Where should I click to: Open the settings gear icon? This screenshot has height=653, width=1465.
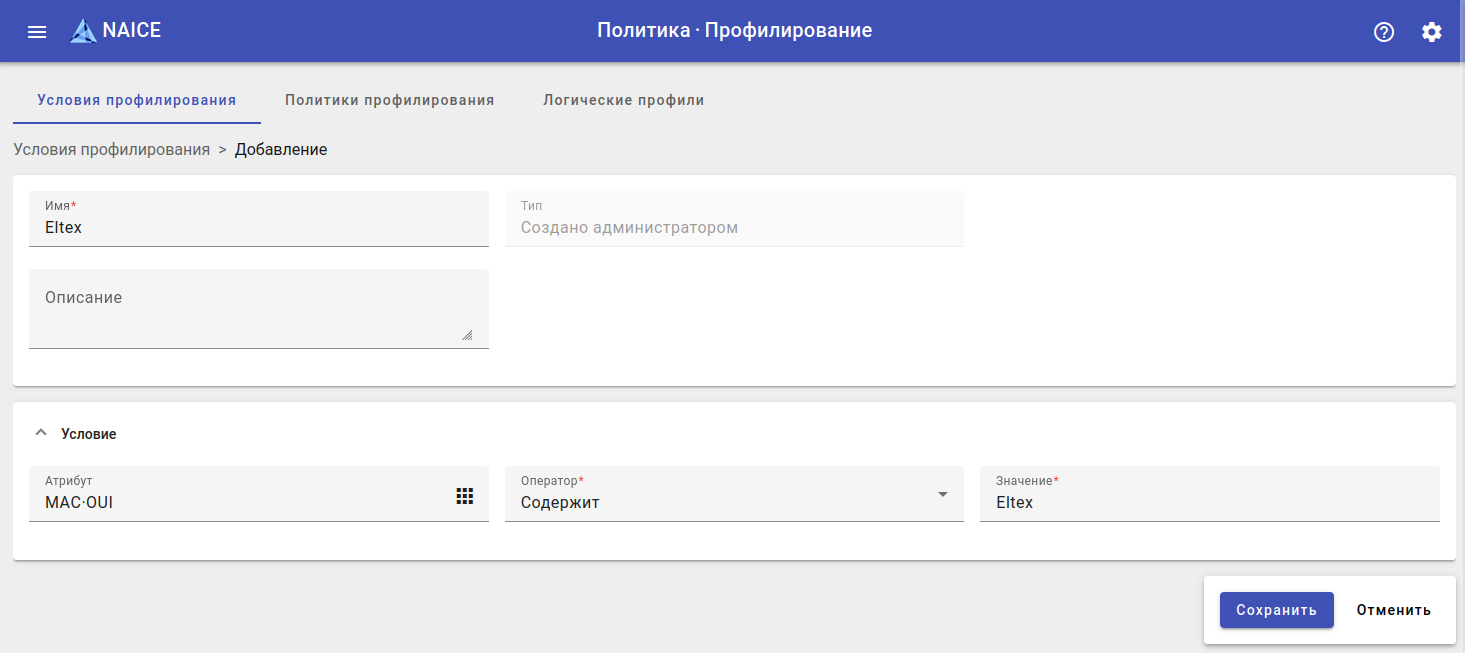pos(1432,32)
